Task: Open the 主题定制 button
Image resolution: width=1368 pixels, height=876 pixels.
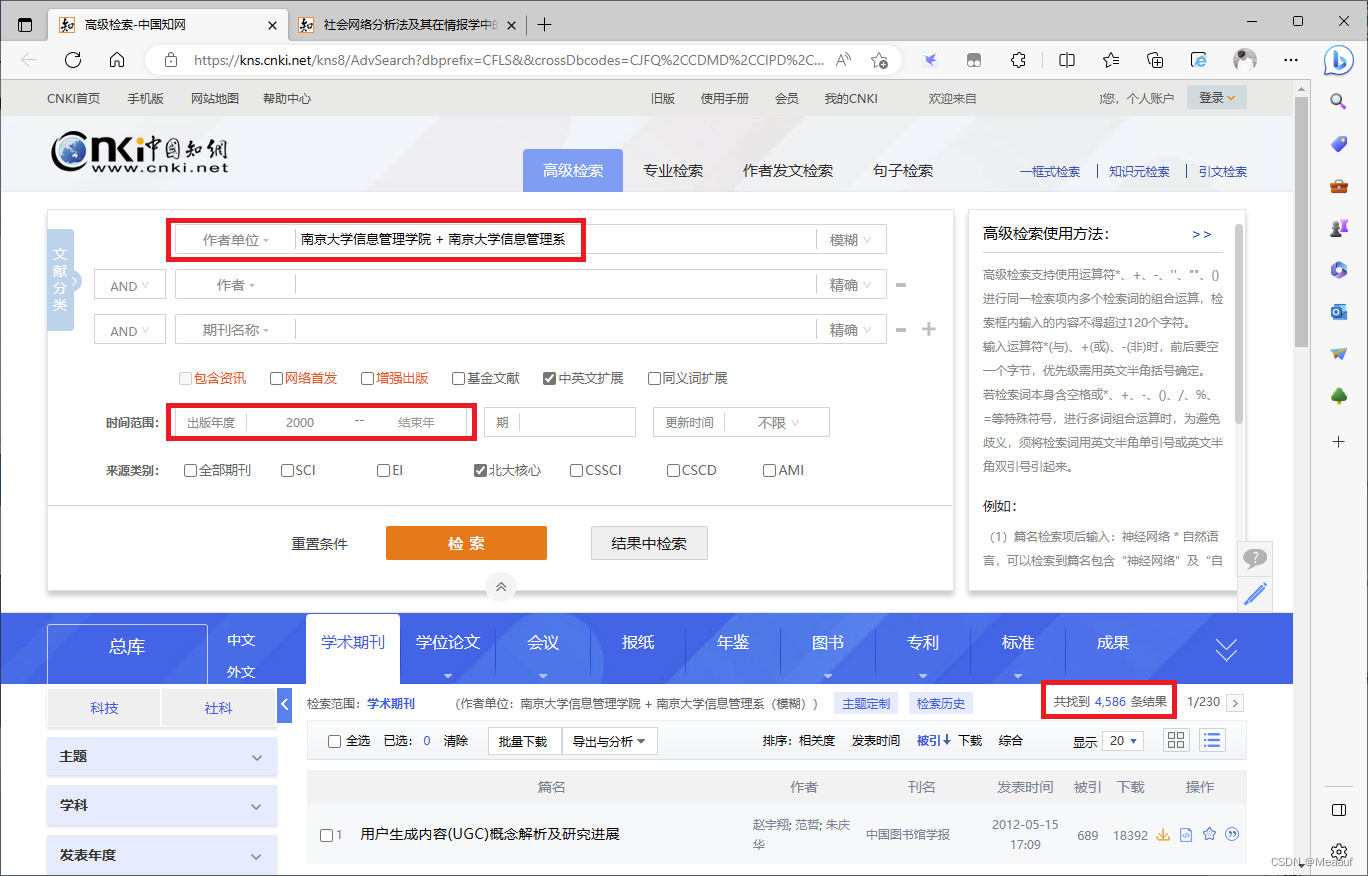Action: [866, 703]
